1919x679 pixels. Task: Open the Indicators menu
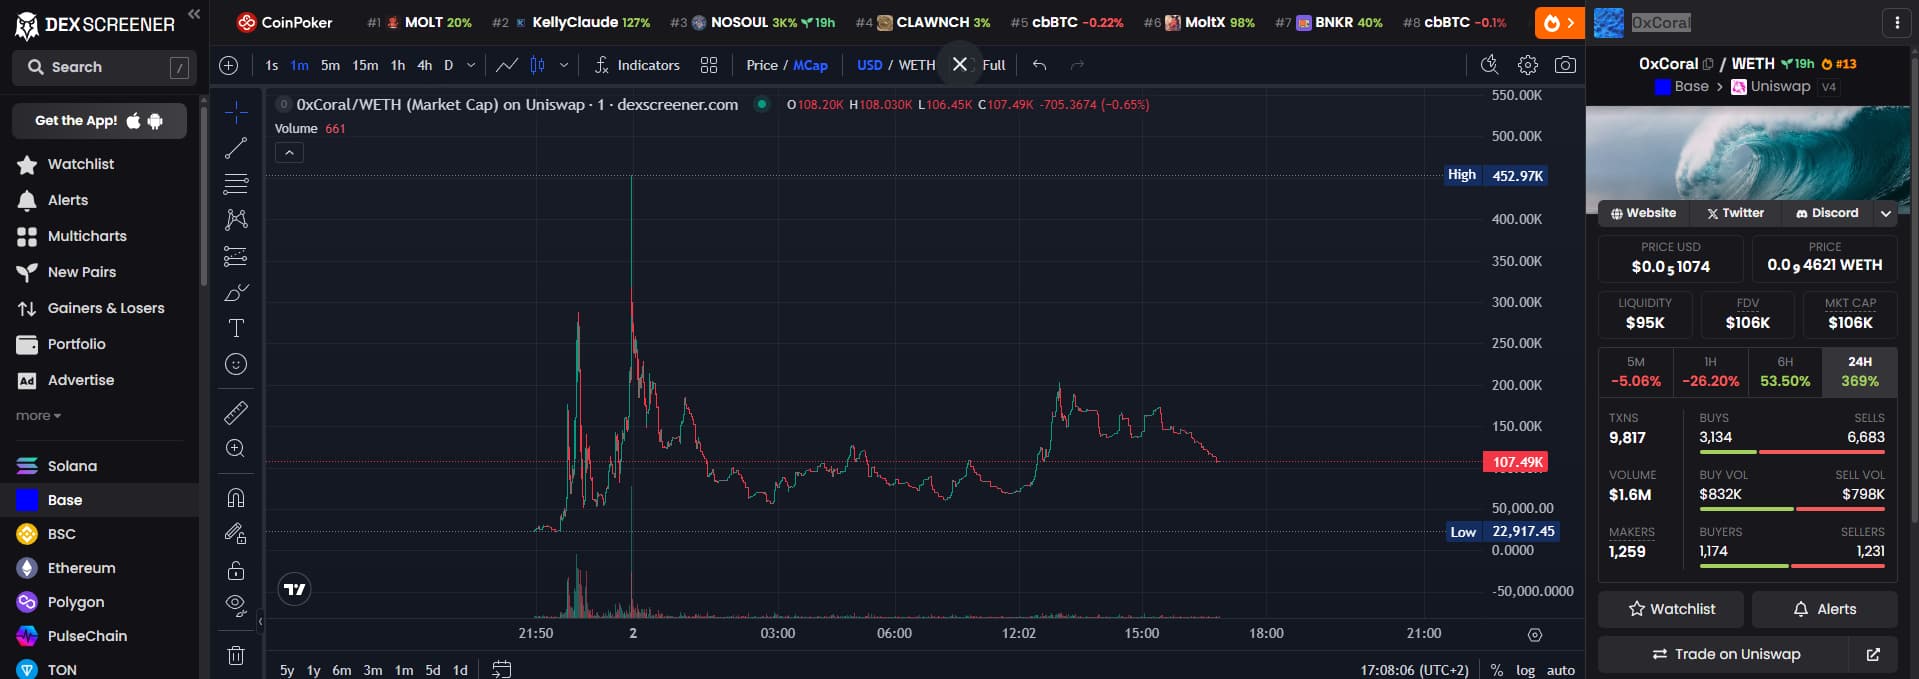(636, 65)
